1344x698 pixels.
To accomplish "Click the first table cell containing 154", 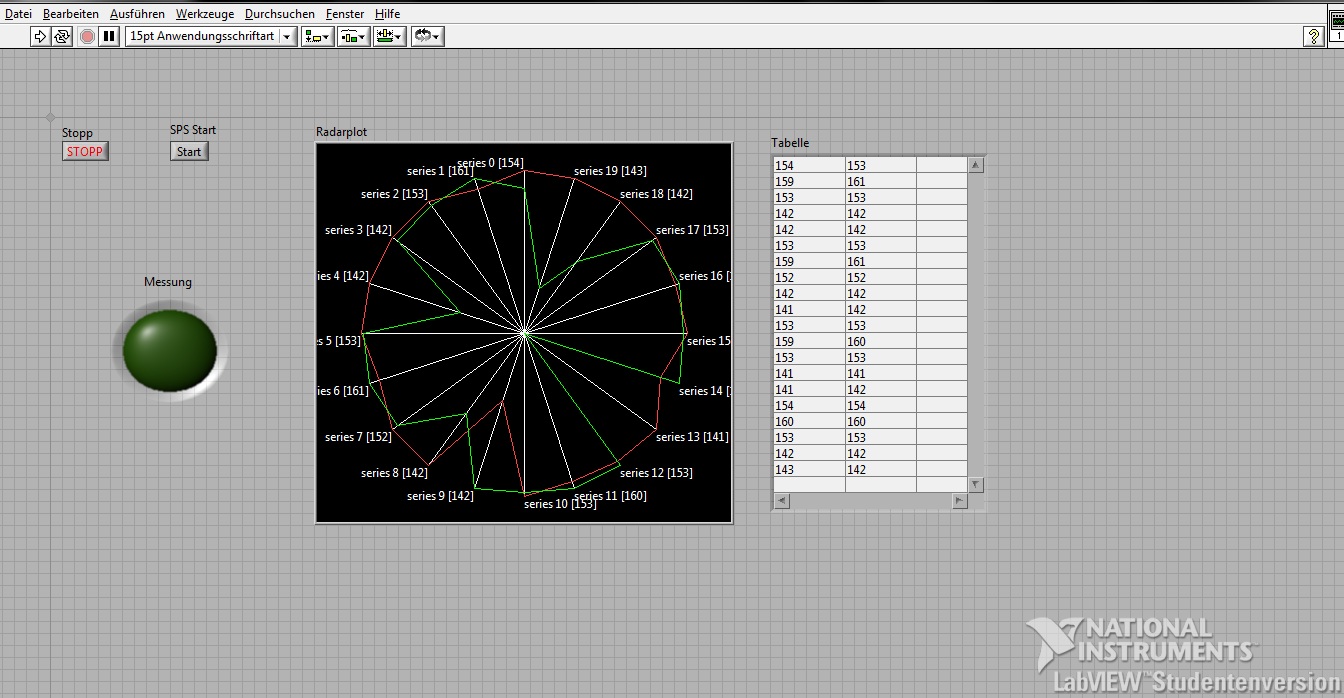I will tap(808, 166).
